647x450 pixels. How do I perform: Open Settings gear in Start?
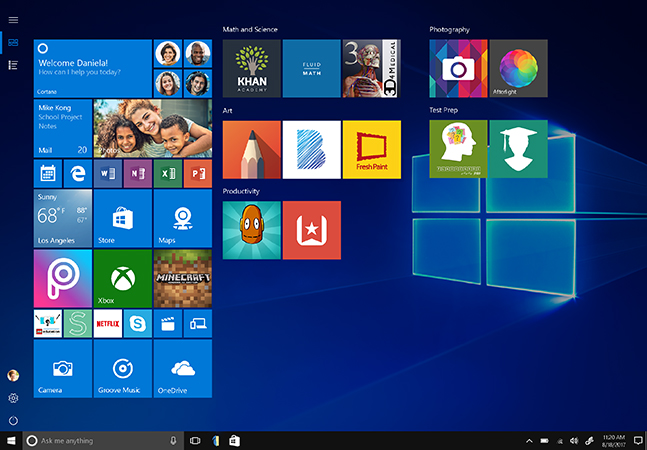(x=13, y=398)
